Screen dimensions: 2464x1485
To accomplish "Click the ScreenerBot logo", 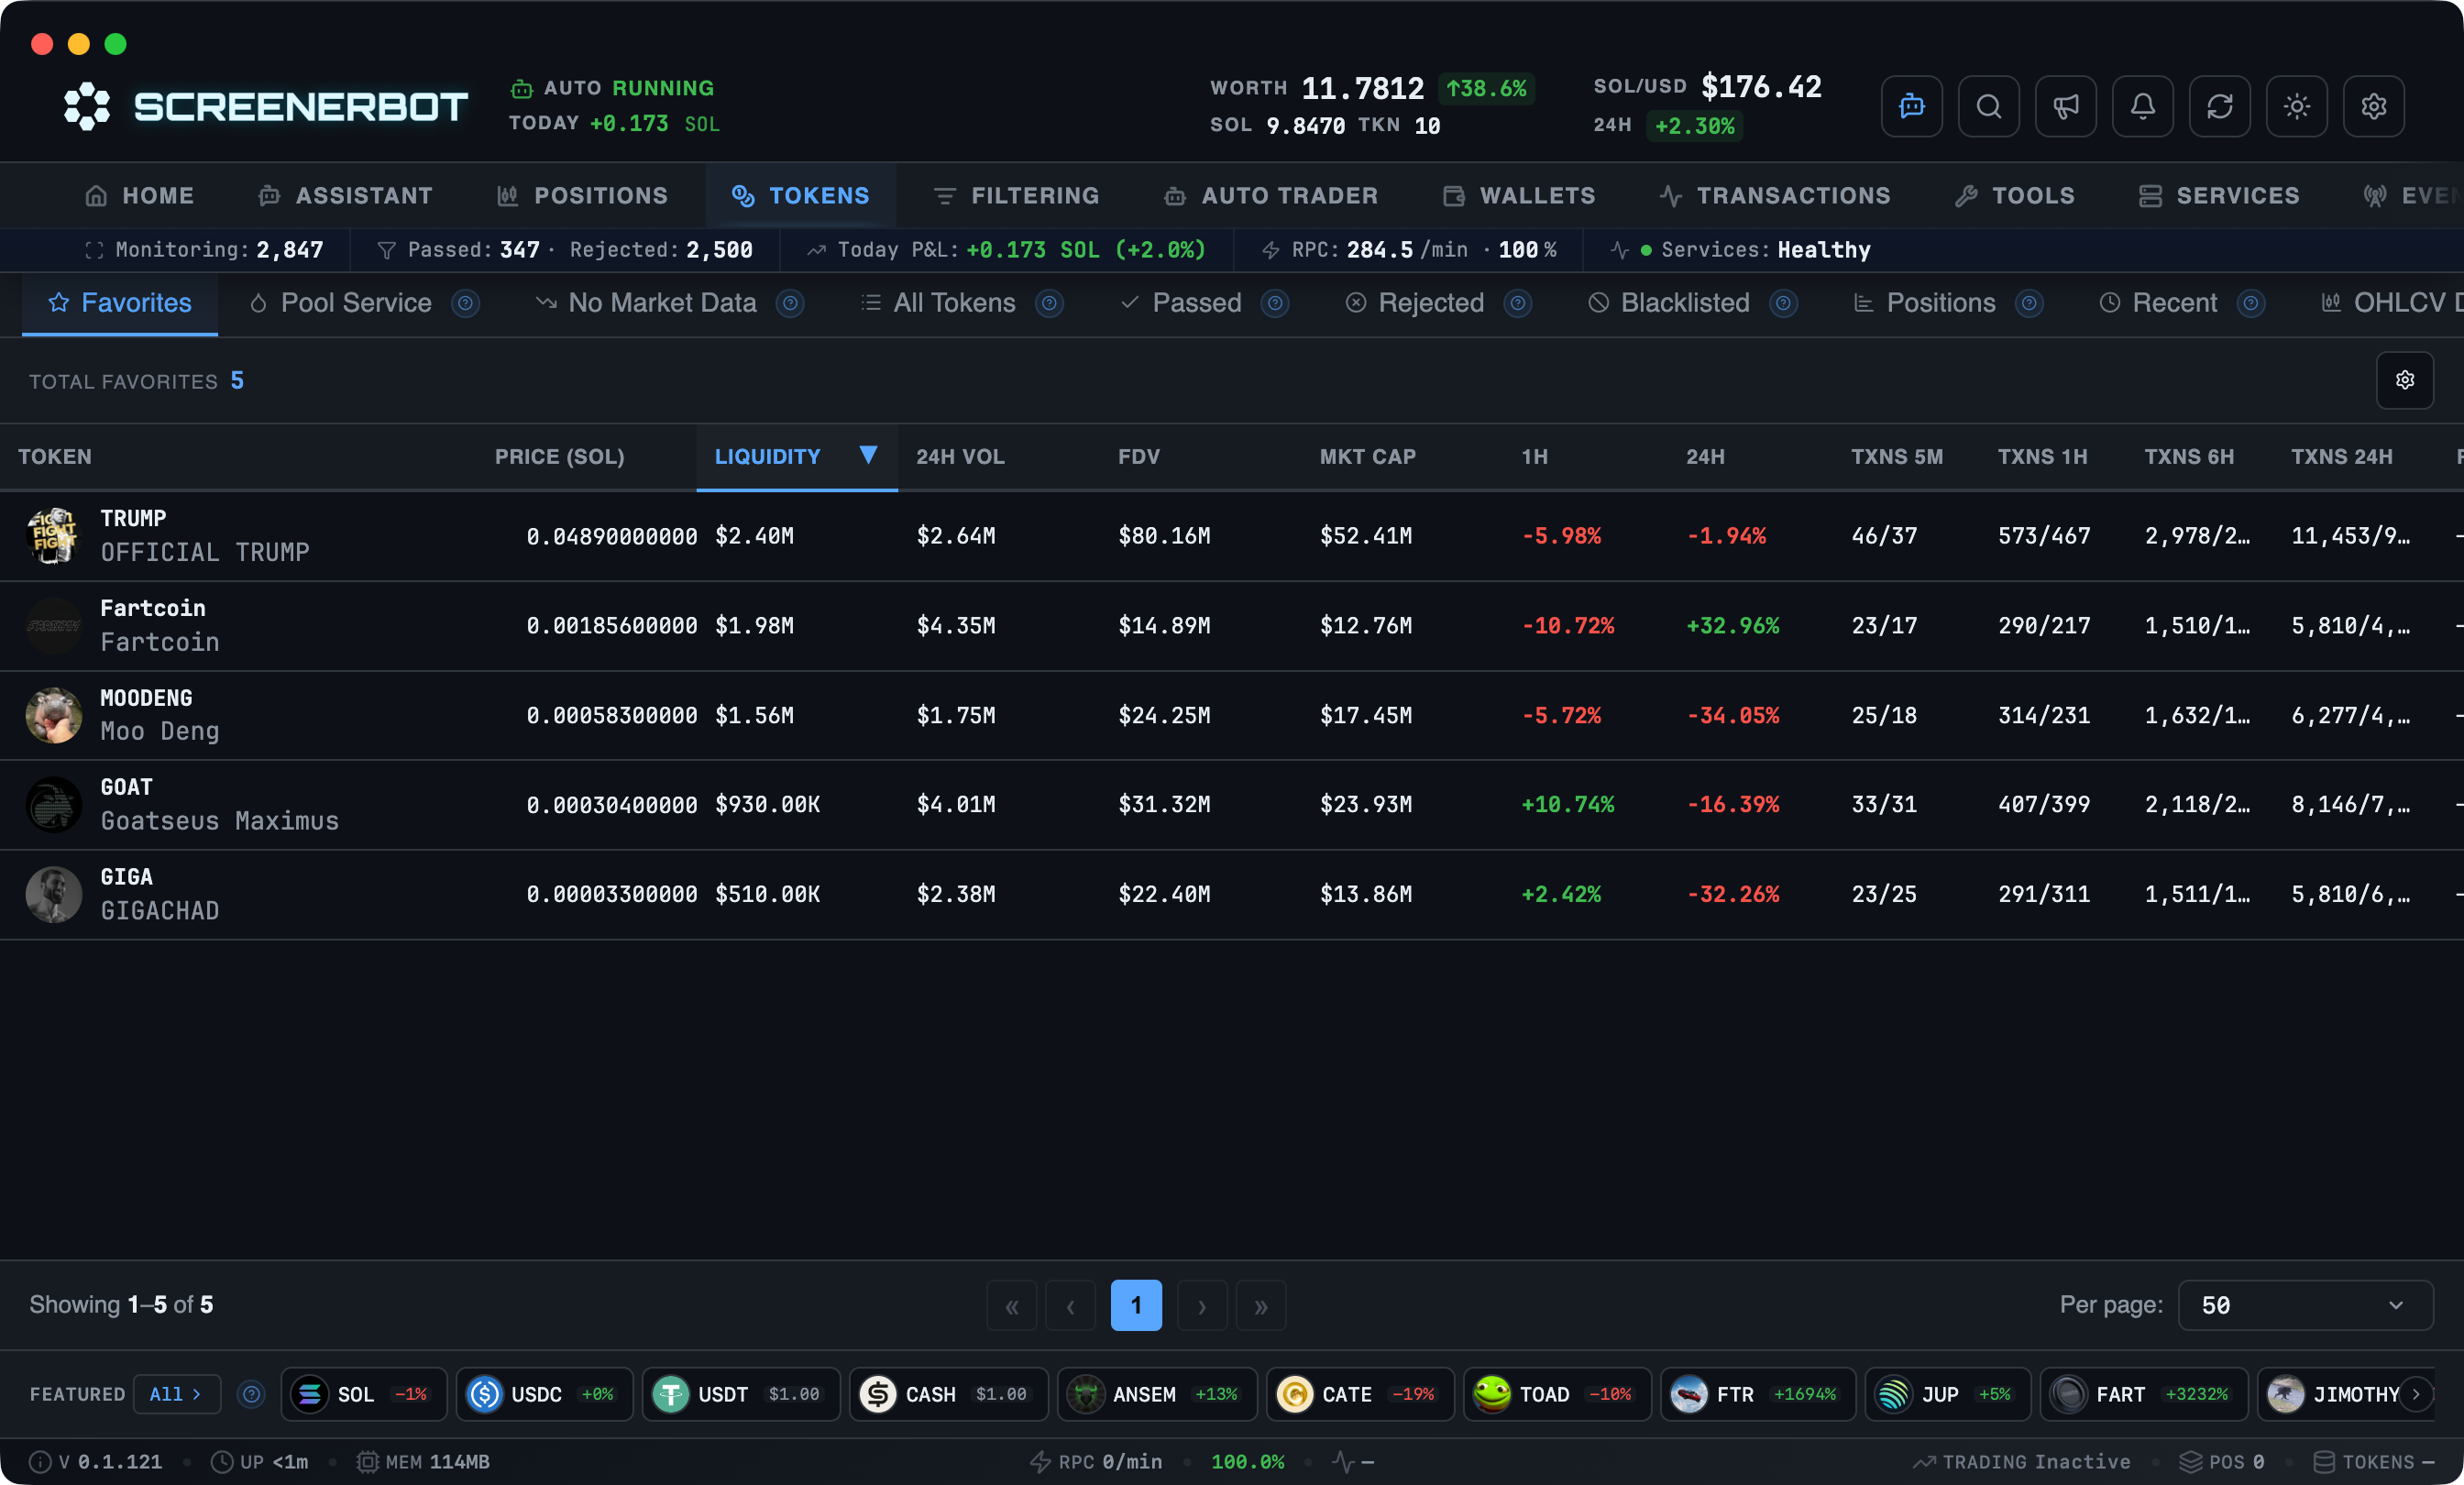I will 265,106.
